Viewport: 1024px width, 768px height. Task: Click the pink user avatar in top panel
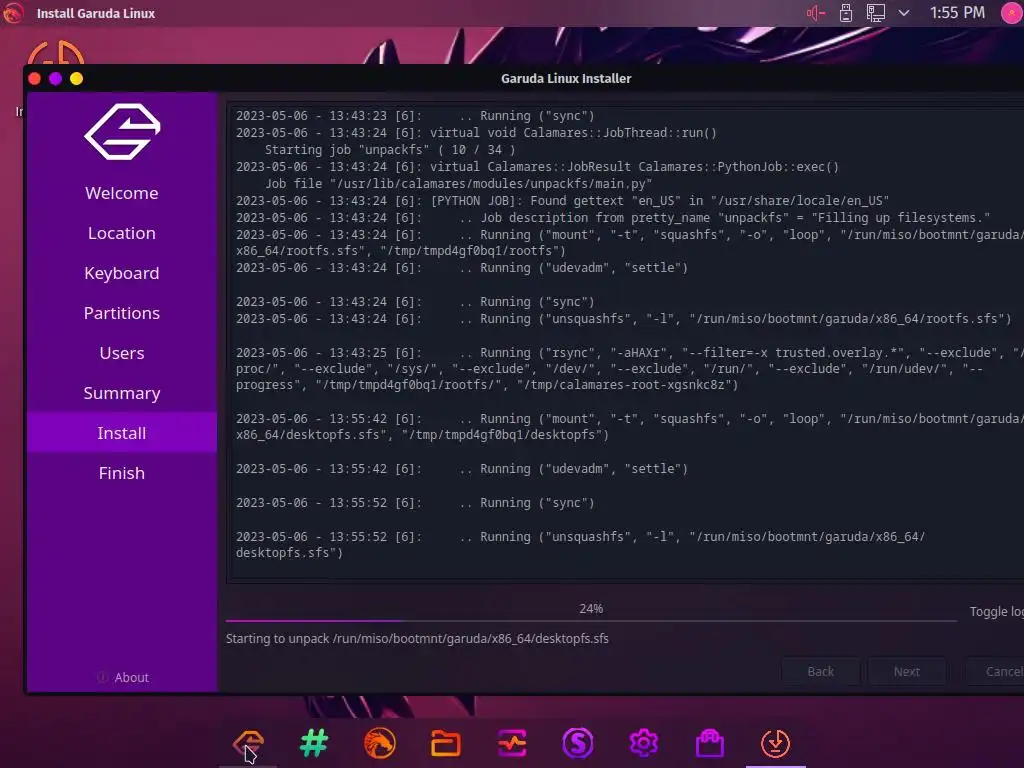[1012, 12]
